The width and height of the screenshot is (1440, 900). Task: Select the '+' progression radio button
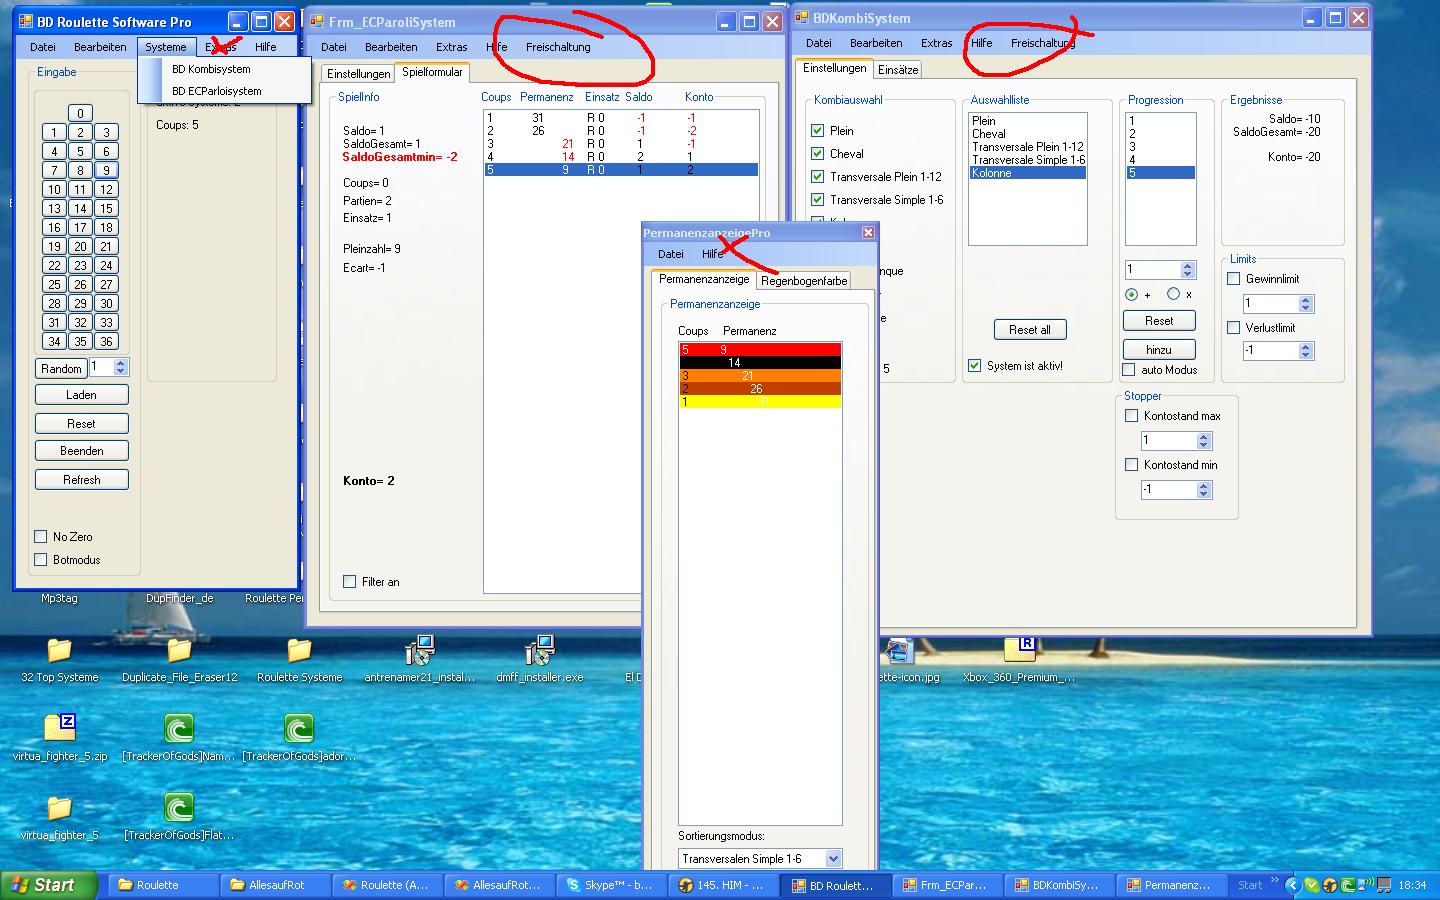(x=1131, y=295)
